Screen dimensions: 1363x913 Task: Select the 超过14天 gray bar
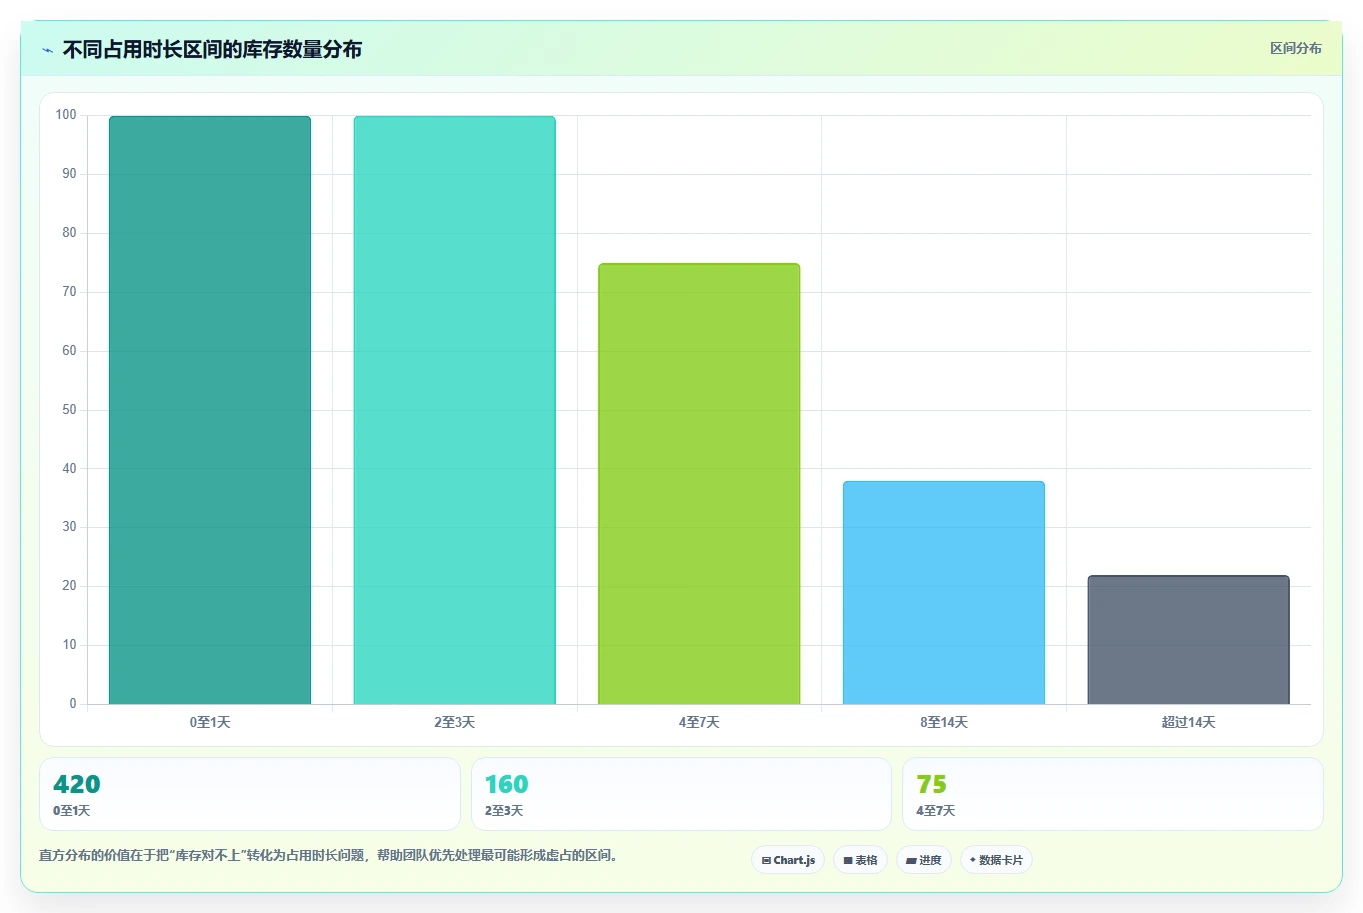1188,640
